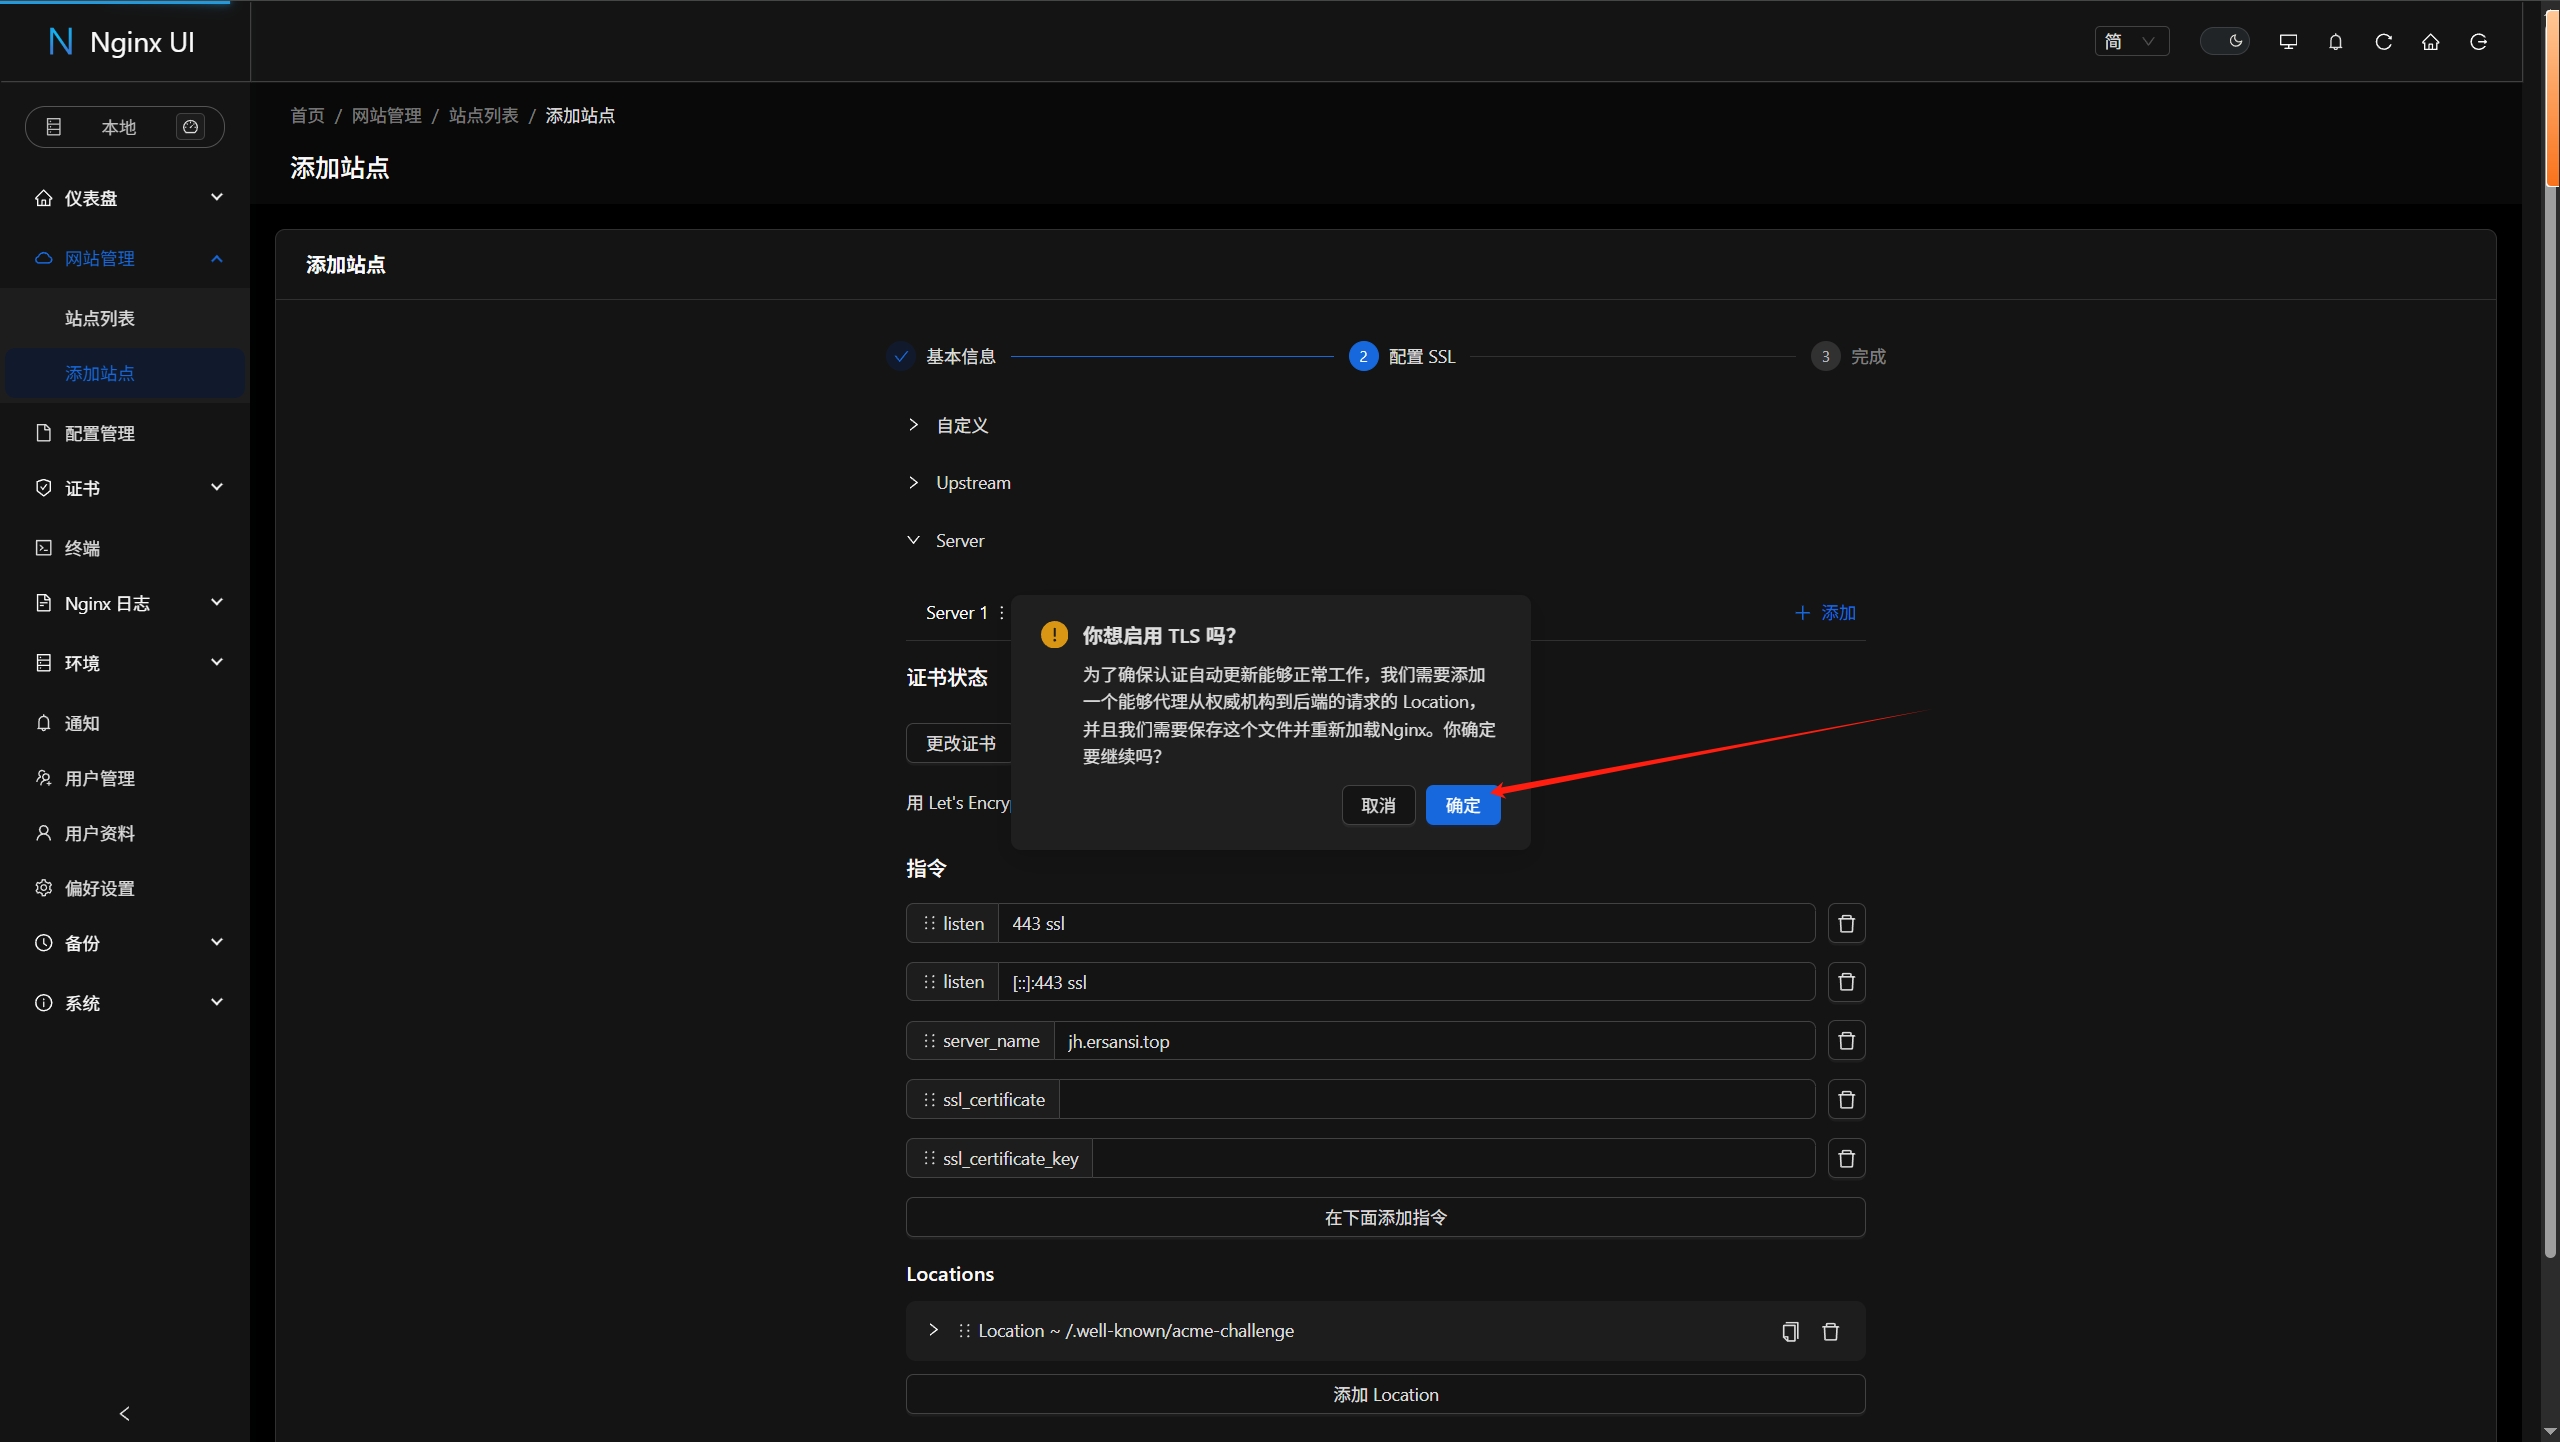The height and width of the screenshot is (1442, 2560).
Task: Copy the acme-challenge Location
Action: click(x=1790, y=1331)
